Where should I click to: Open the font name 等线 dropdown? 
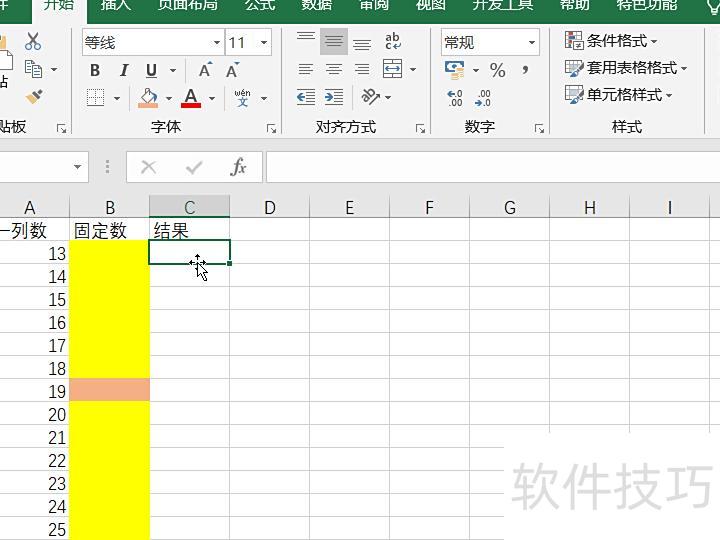point(217,43)
